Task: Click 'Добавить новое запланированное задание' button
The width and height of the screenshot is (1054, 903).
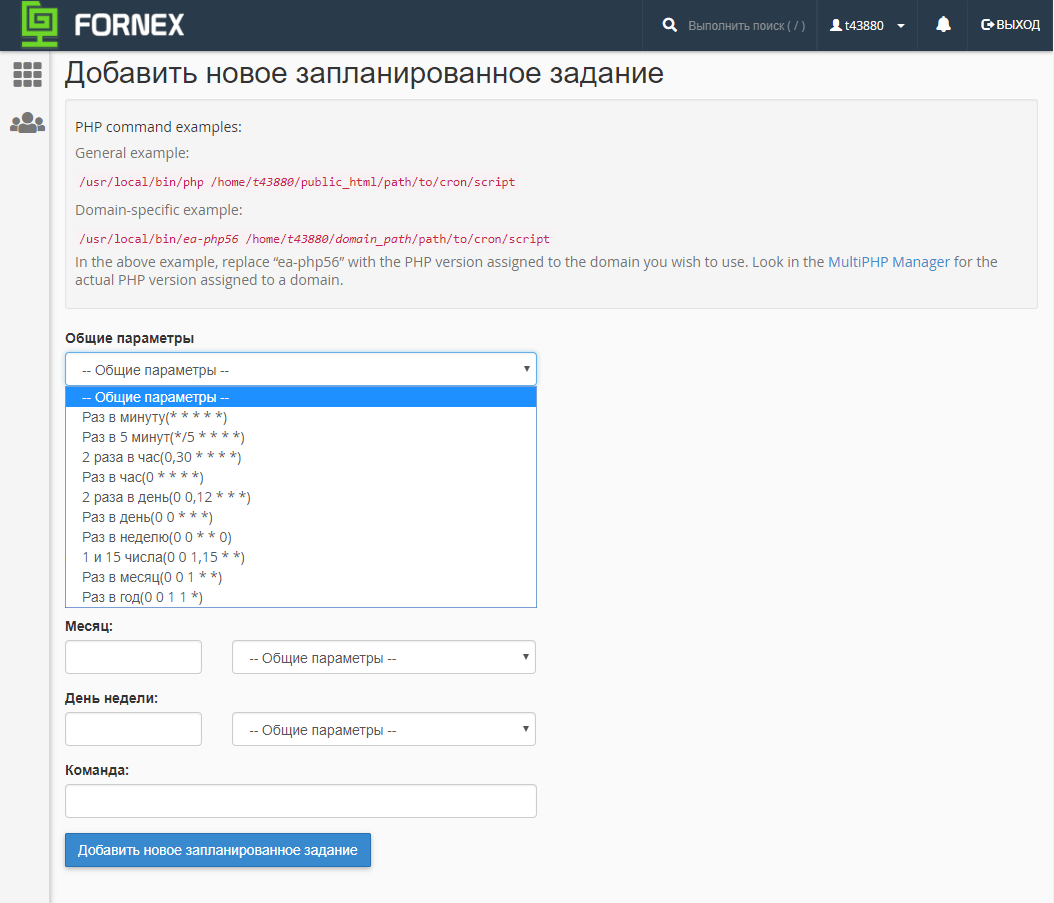Action: pyautogui.click(x=217, y=850)
